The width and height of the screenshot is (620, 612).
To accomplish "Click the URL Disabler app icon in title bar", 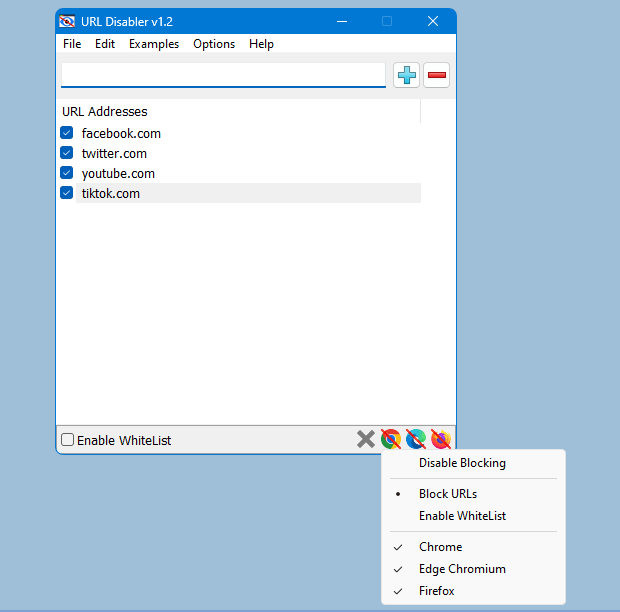I will 67,21.
